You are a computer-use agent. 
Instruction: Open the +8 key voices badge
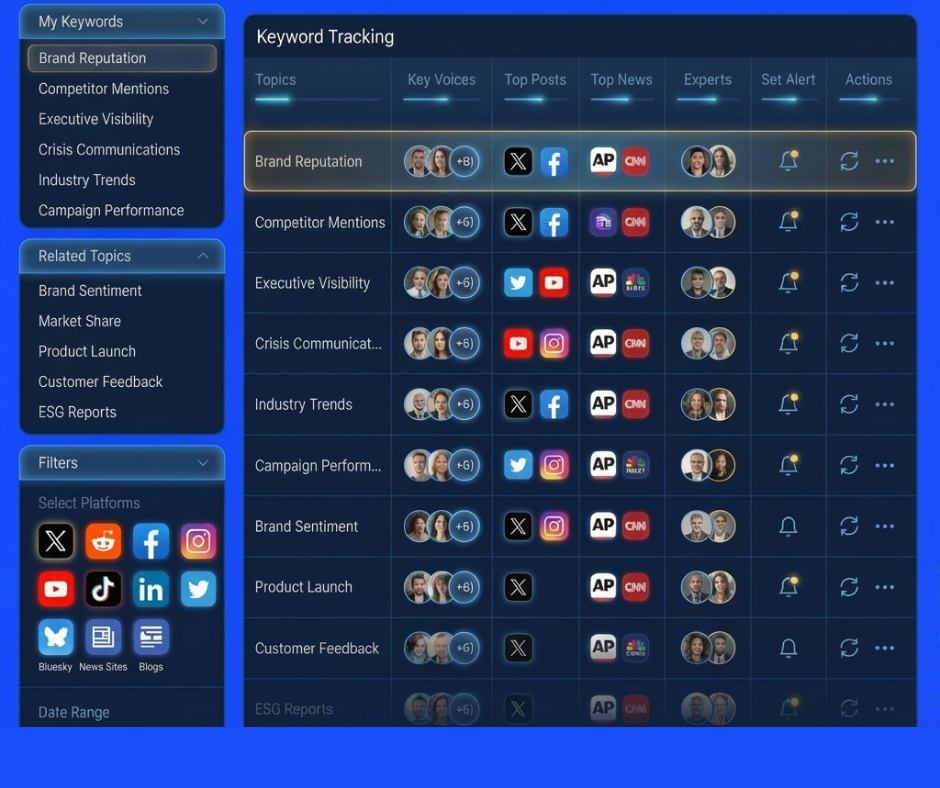(x=464, y=161)
